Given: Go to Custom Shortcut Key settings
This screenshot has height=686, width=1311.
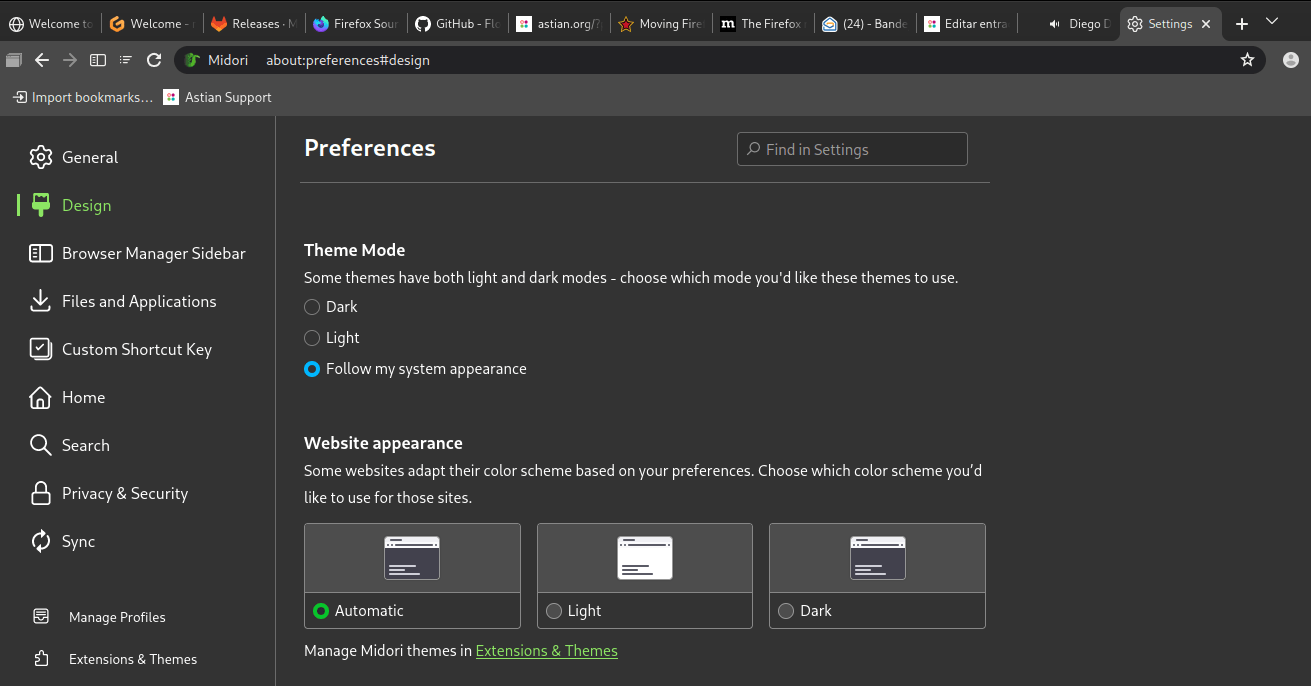Looking at the screenshot, I should (137, 349).
